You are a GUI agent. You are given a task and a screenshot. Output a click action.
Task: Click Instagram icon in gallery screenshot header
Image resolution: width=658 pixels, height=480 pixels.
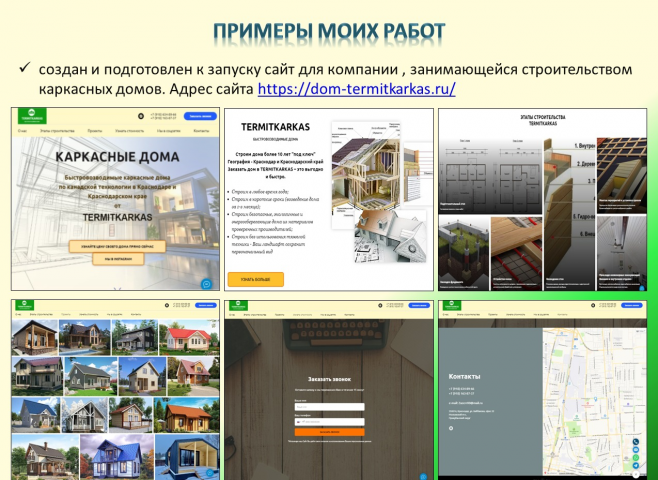[x=167, y=305]
